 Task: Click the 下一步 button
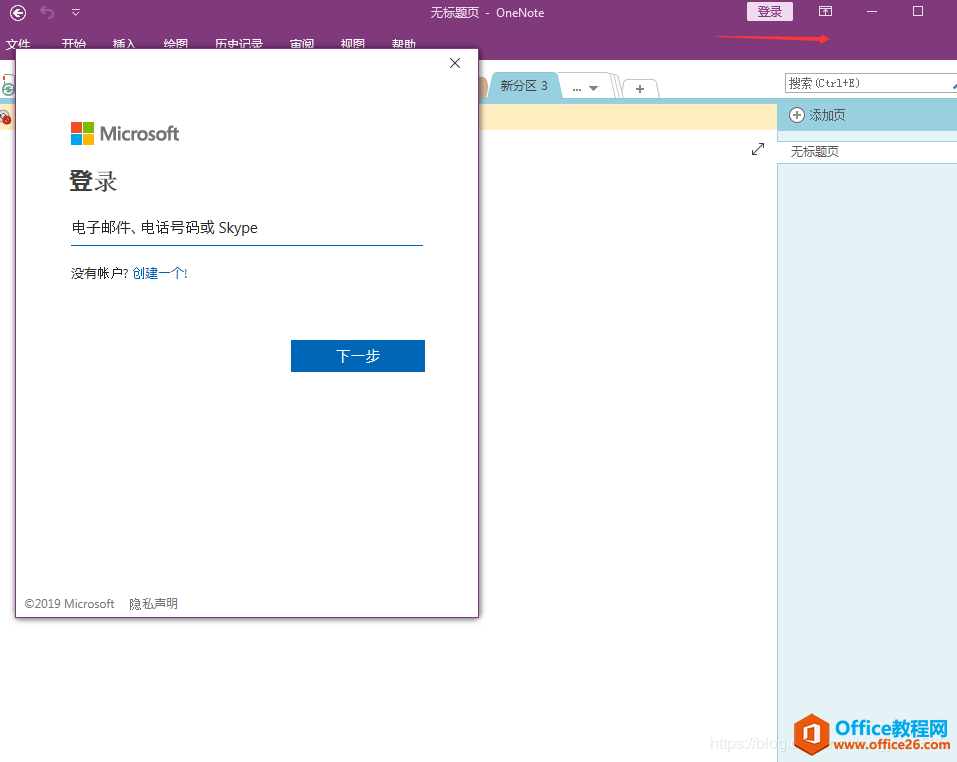(x=358, y=356)
